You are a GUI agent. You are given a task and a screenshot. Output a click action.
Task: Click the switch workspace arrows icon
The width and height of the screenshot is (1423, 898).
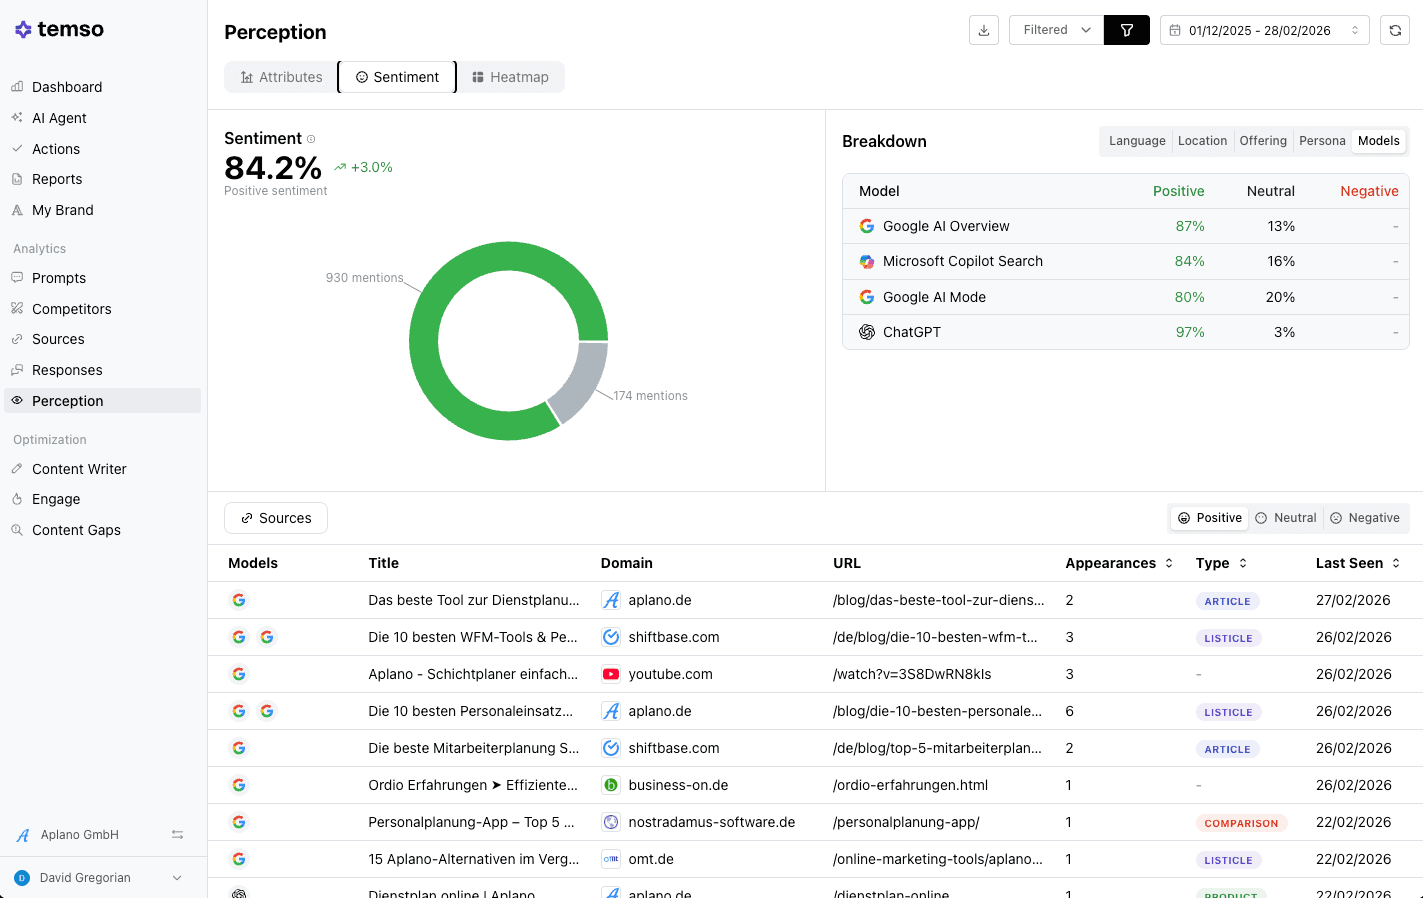[x=177, y=835]
